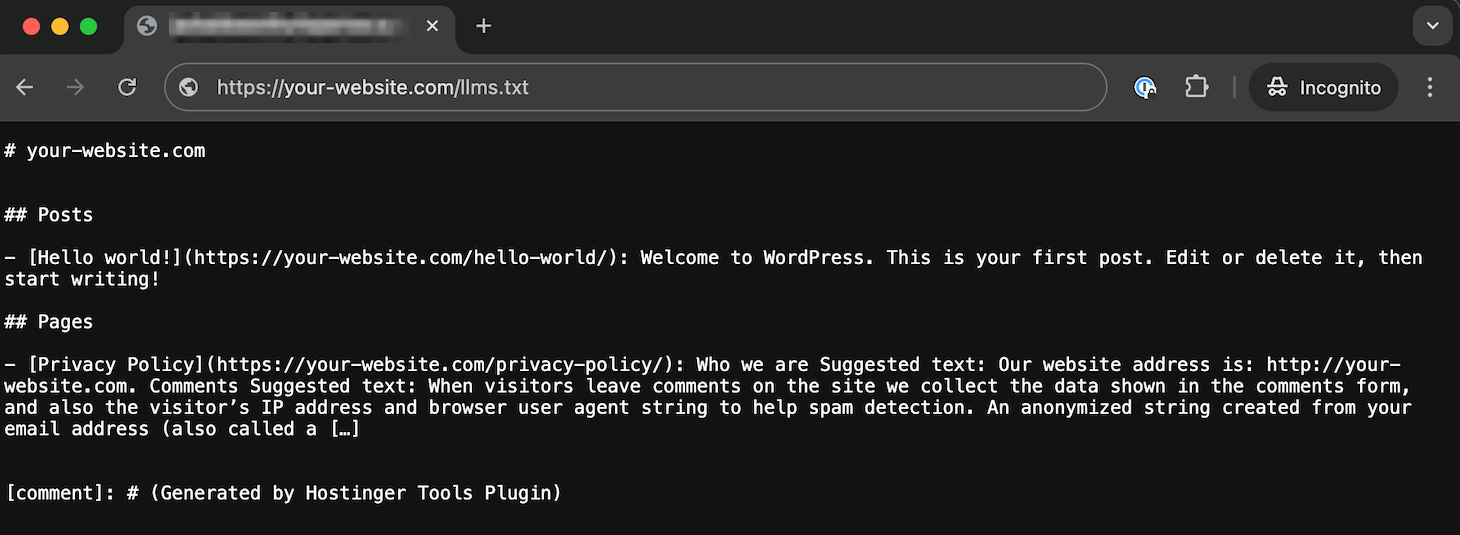This screenshot has height=535, width=1460.
Task: Go back to the previous page
Action: 25,88
